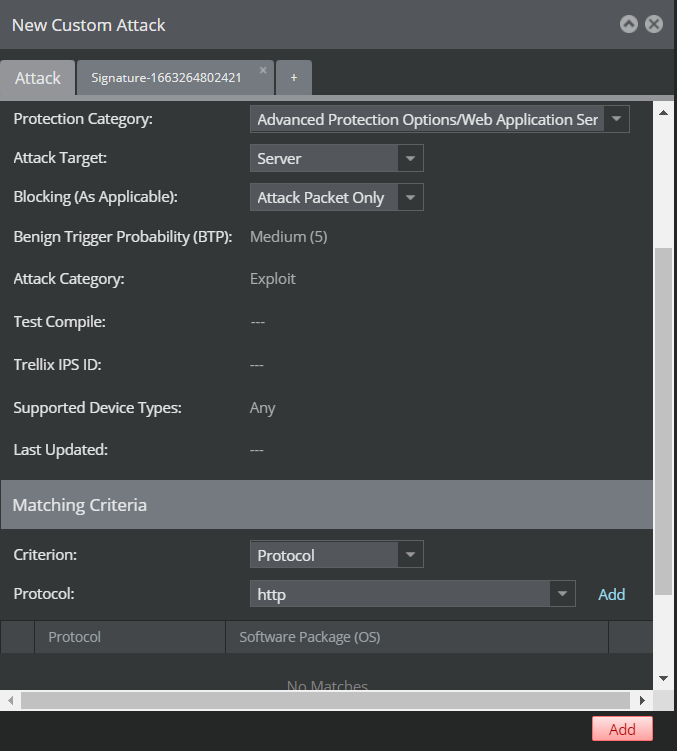The image size is (677, 751).
Task: Click the horizontal scrollbar left arrow
Action: pos(11,701)
